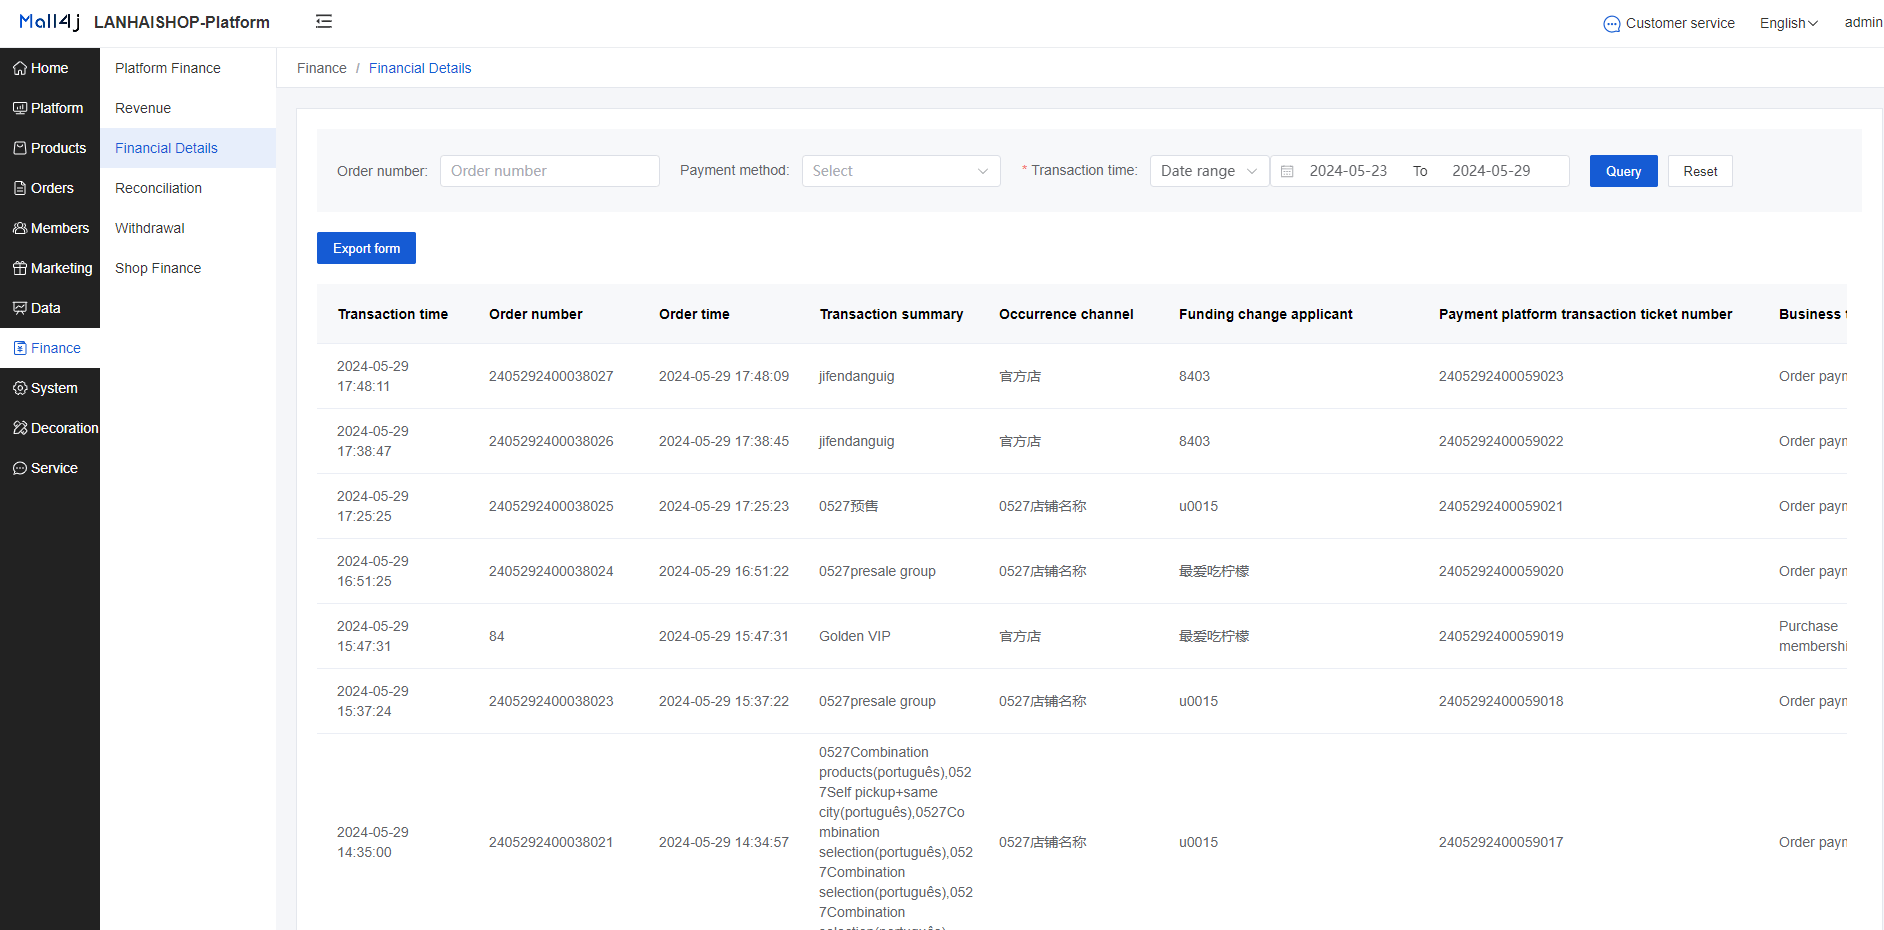This screenshot has height=930, width=1884.
Task: Click the Finance breadcrumb
Action: click(x=322, y=68)
